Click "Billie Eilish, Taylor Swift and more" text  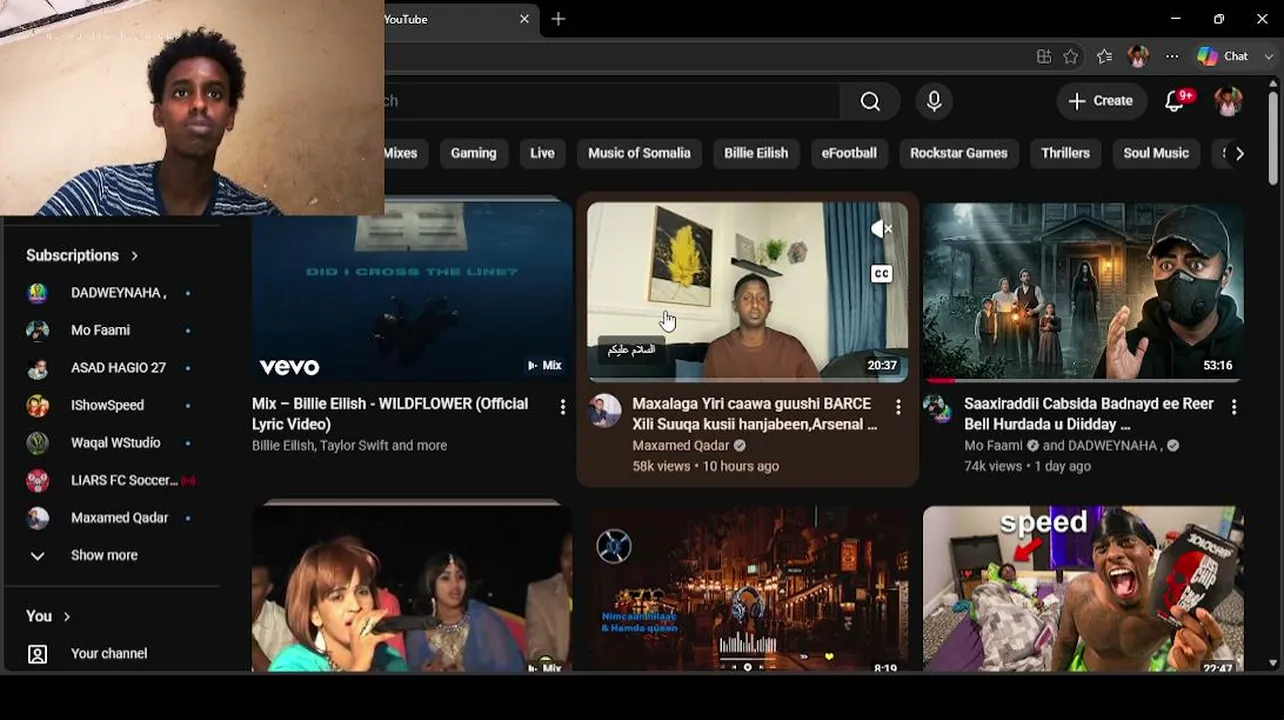tap(350, 446)
